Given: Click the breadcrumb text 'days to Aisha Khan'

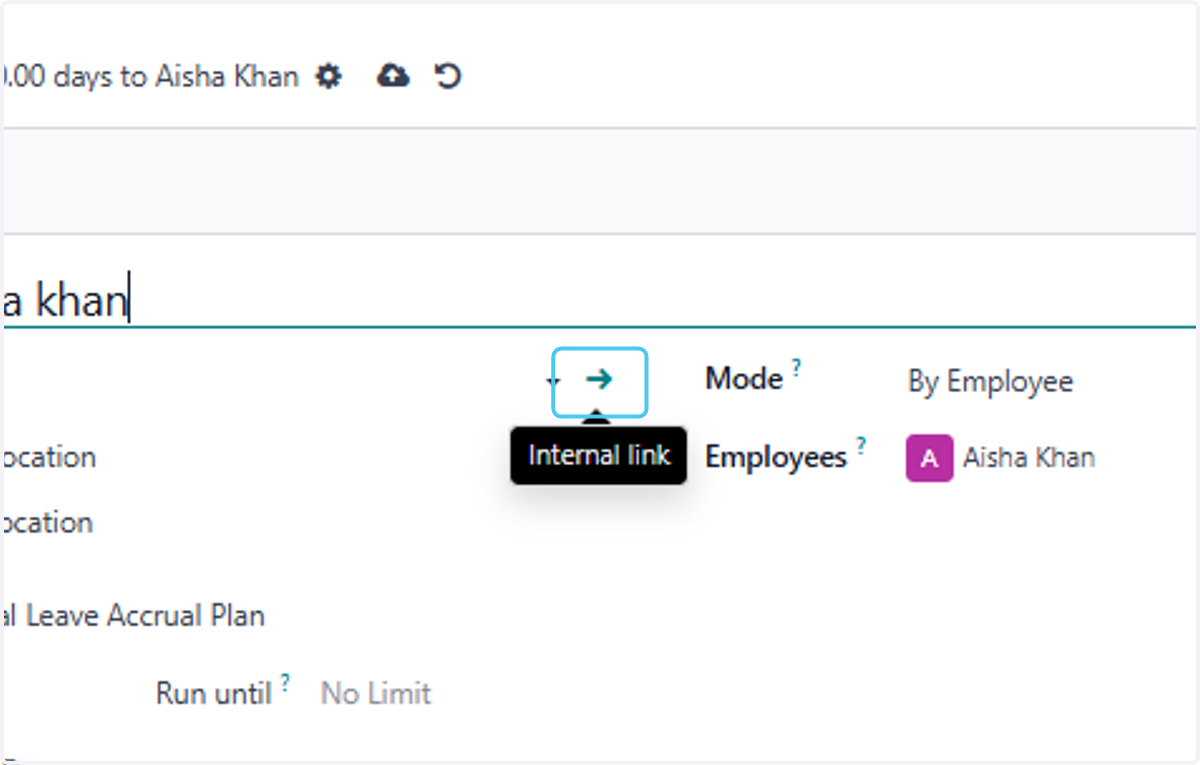Looking at the screenshot, I should 176,77.
